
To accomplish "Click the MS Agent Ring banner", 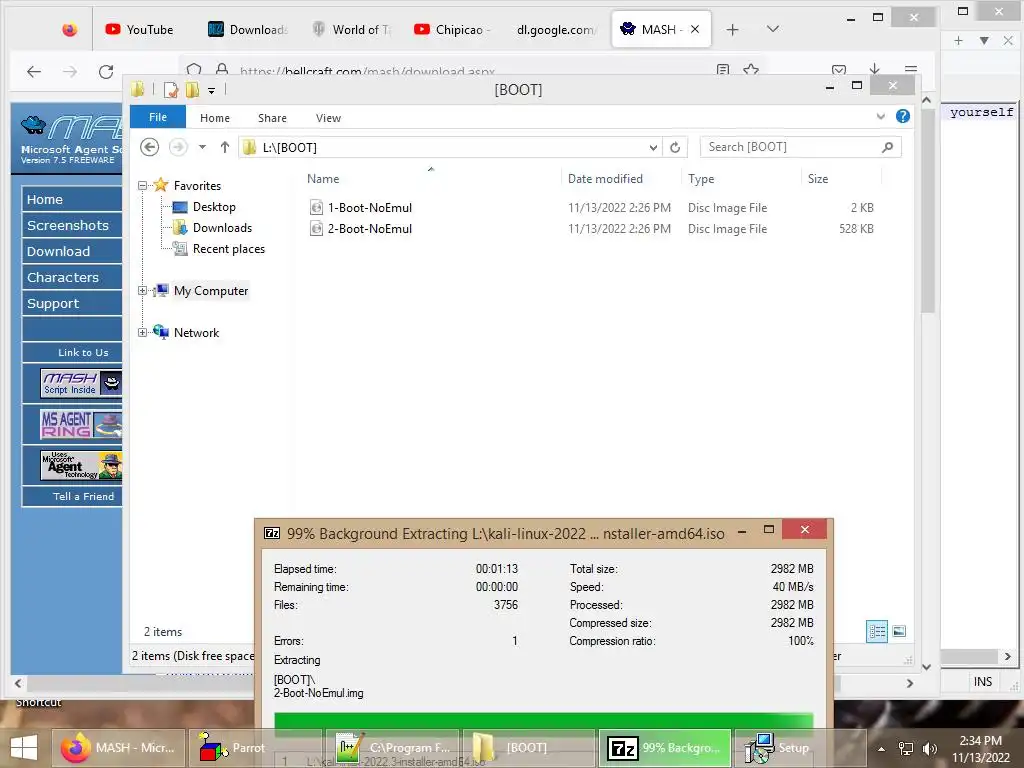I will [80, 424].
